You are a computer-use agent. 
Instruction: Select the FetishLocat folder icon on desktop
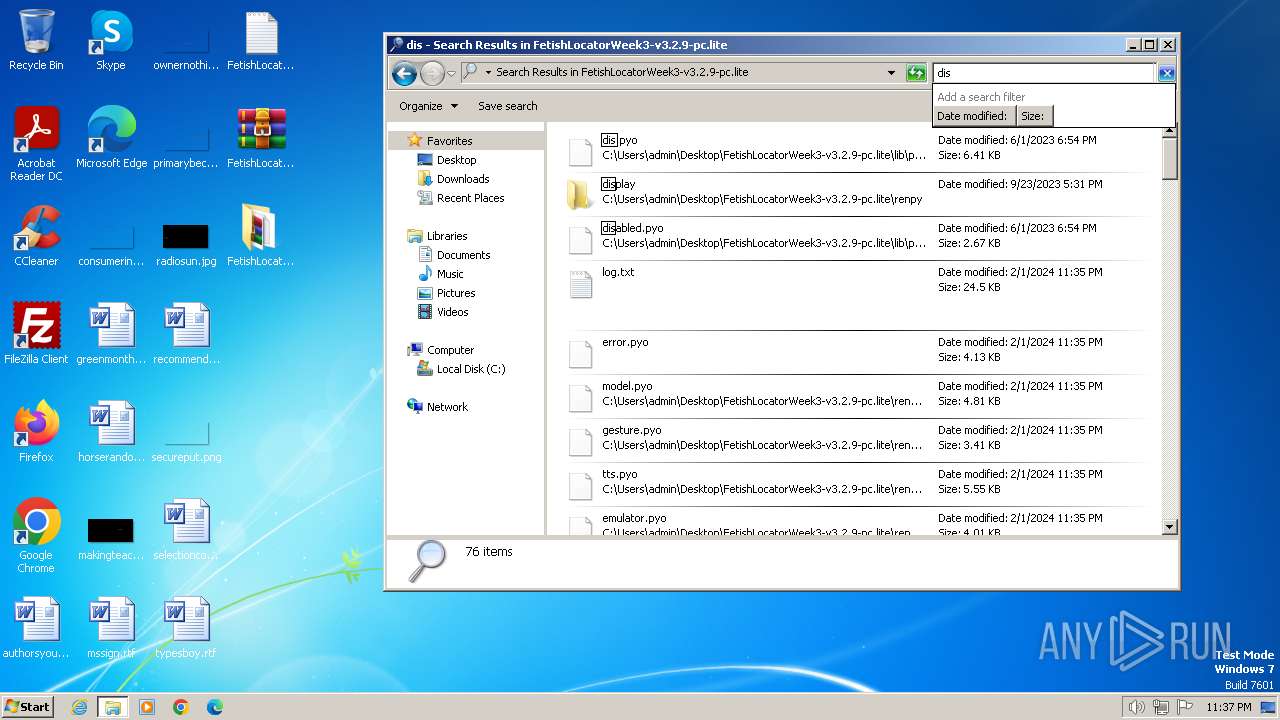coord(261,236)
